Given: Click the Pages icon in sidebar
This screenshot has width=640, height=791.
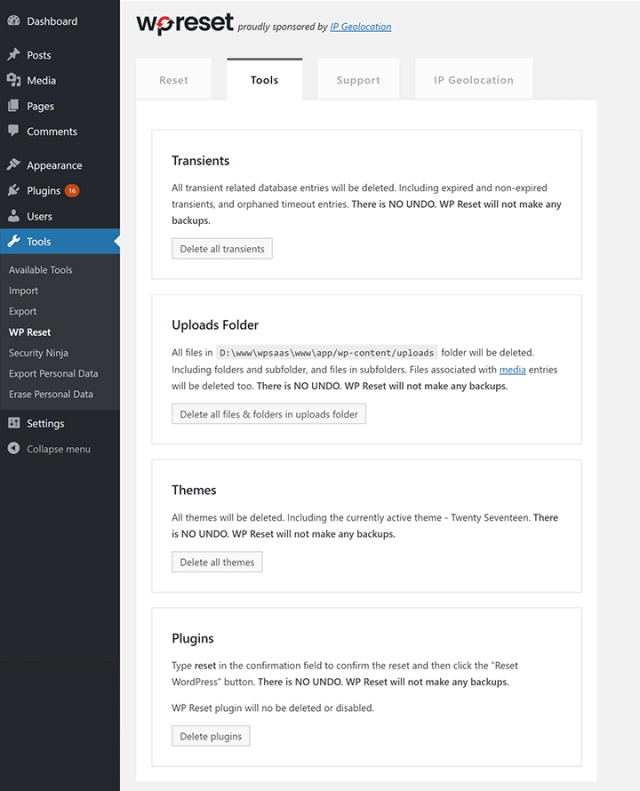Looking at the screenshot, I should [14, 106].
